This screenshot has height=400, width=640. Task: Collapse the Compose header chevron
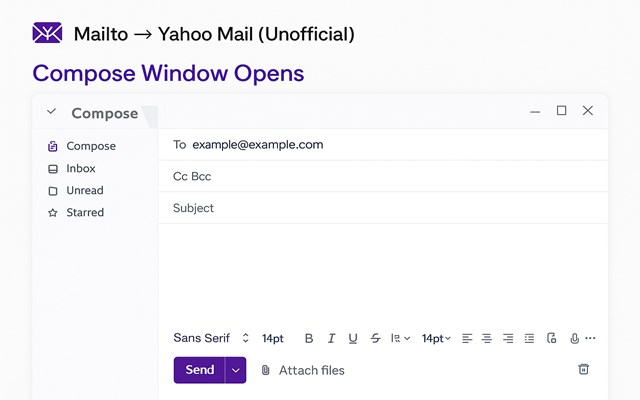coord(52,112)
